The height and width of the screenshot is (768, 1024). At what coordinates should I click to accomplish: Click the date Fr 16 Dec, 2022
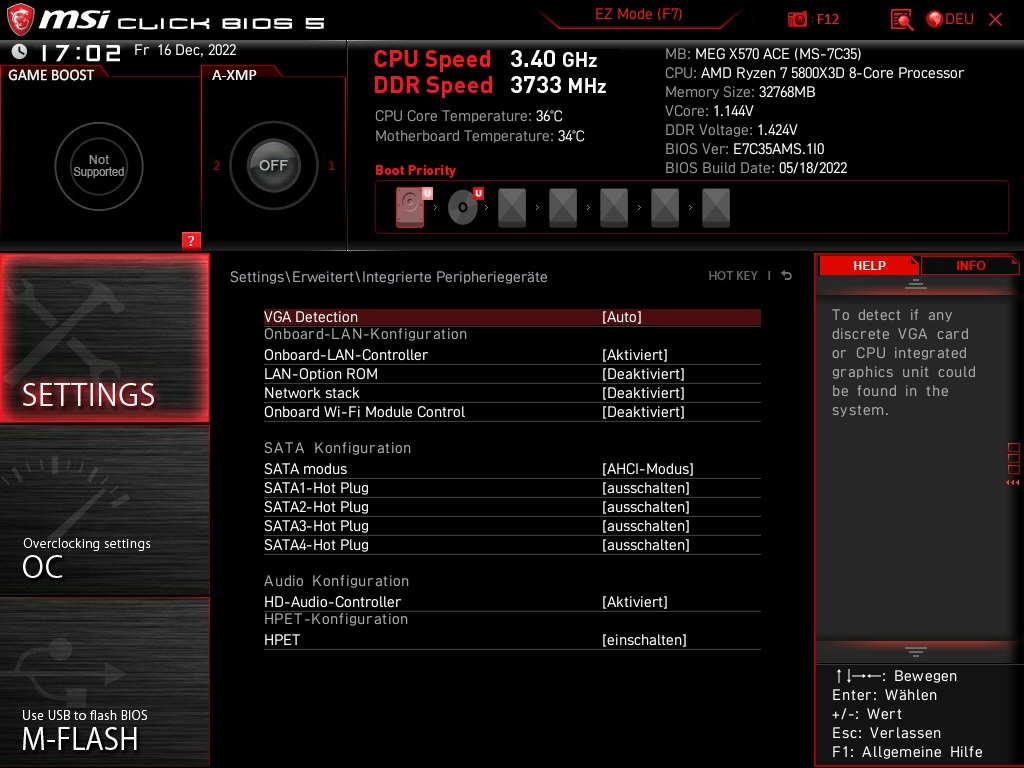[185, 50]
